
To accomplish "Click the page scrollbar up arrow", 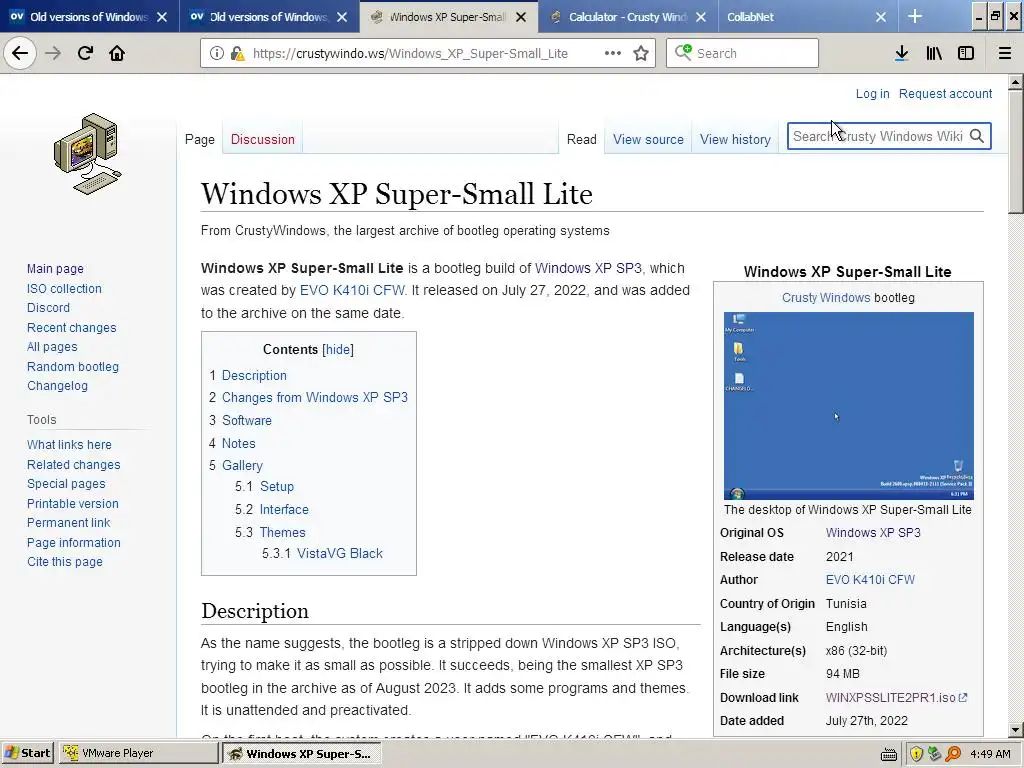I will coord(1016,83).
